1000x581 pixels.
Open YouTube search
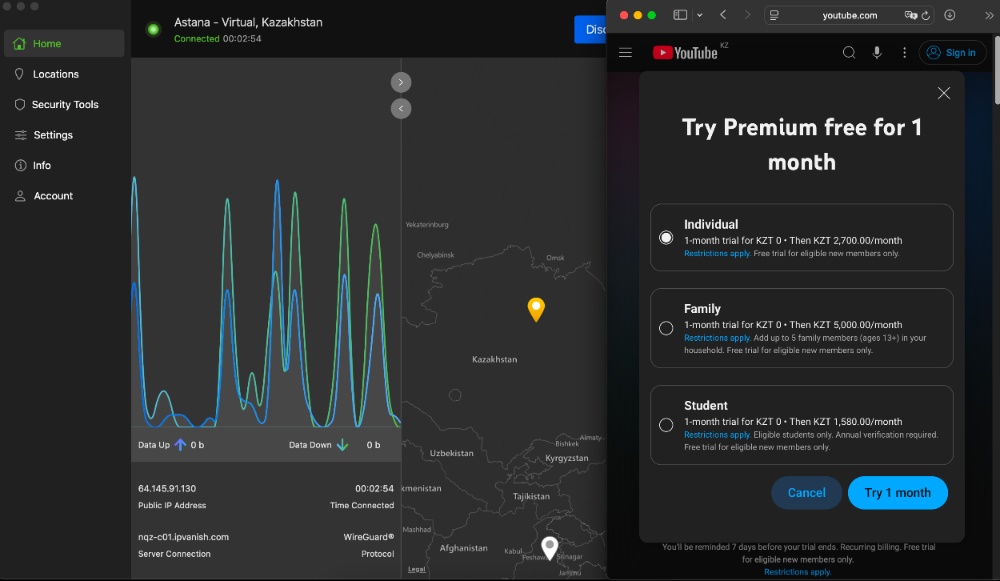849,53
